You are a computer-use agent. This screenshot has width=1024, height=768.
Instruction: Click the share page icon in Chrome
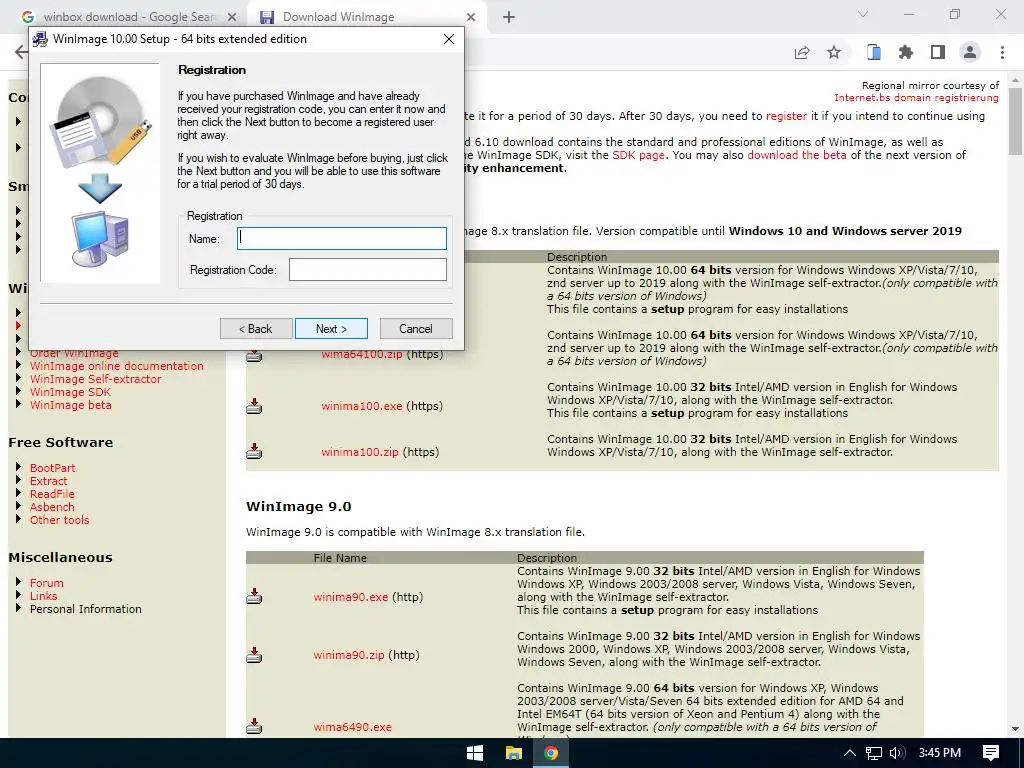coord(802,53)
